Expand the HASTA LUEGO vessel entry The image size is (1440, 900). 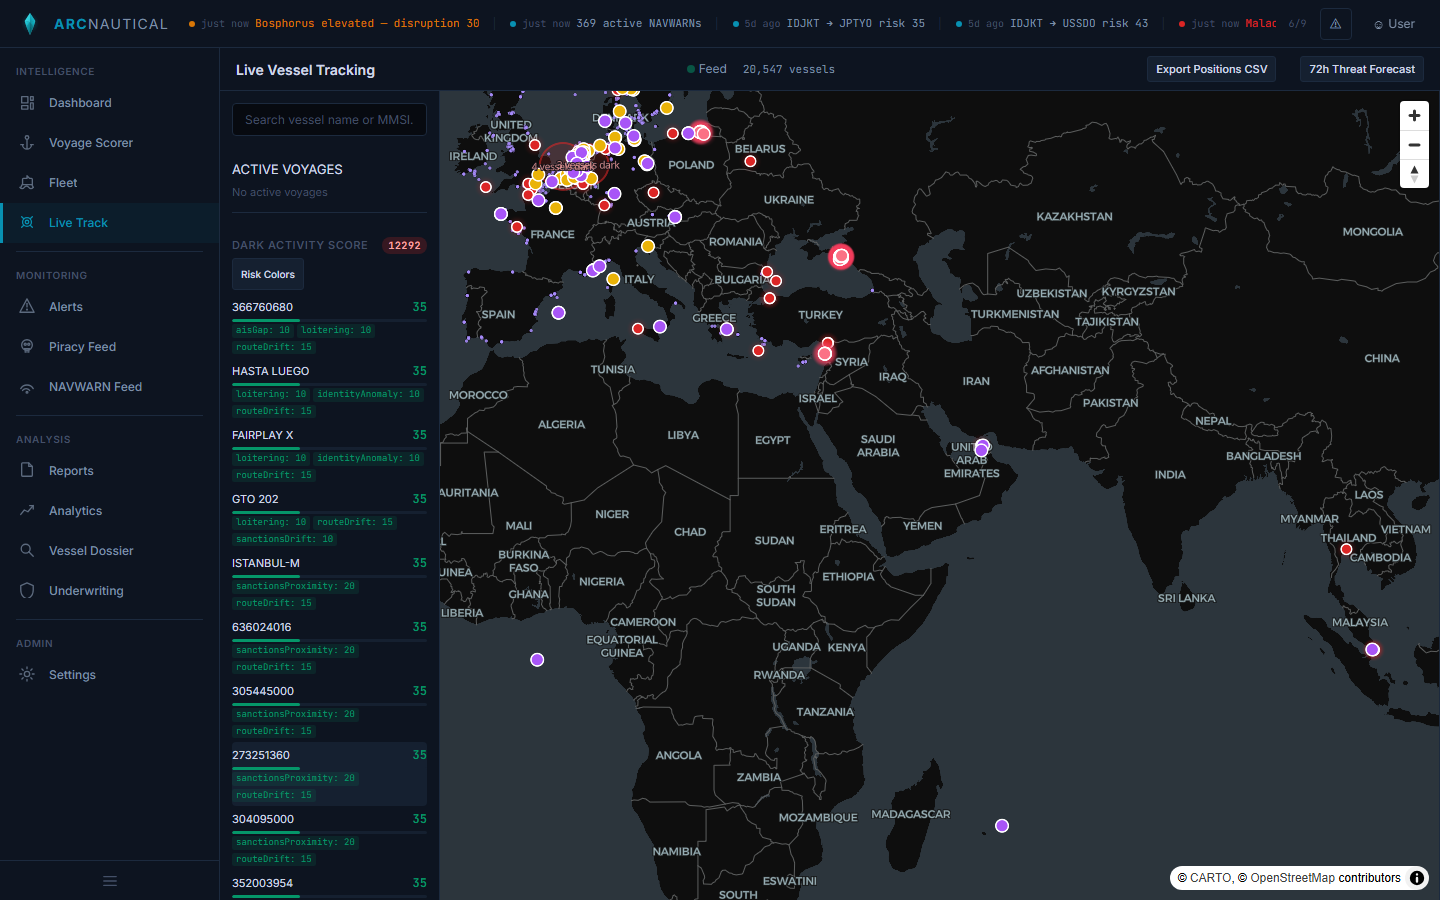pyautogui.click(x=270, y=371)
